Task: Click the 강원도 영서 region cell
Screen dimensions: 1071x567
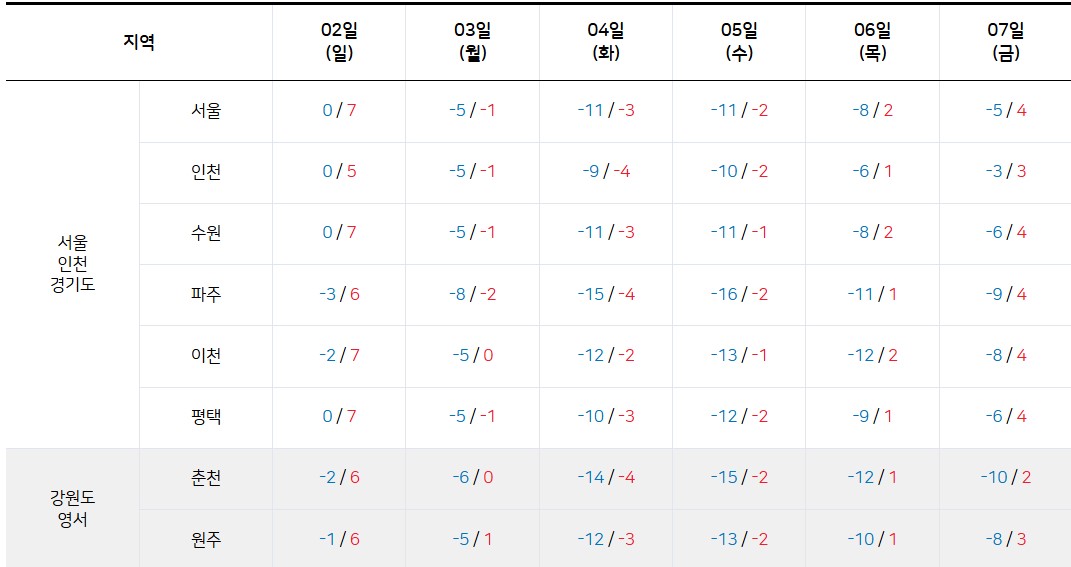Action: click(72, 508)
